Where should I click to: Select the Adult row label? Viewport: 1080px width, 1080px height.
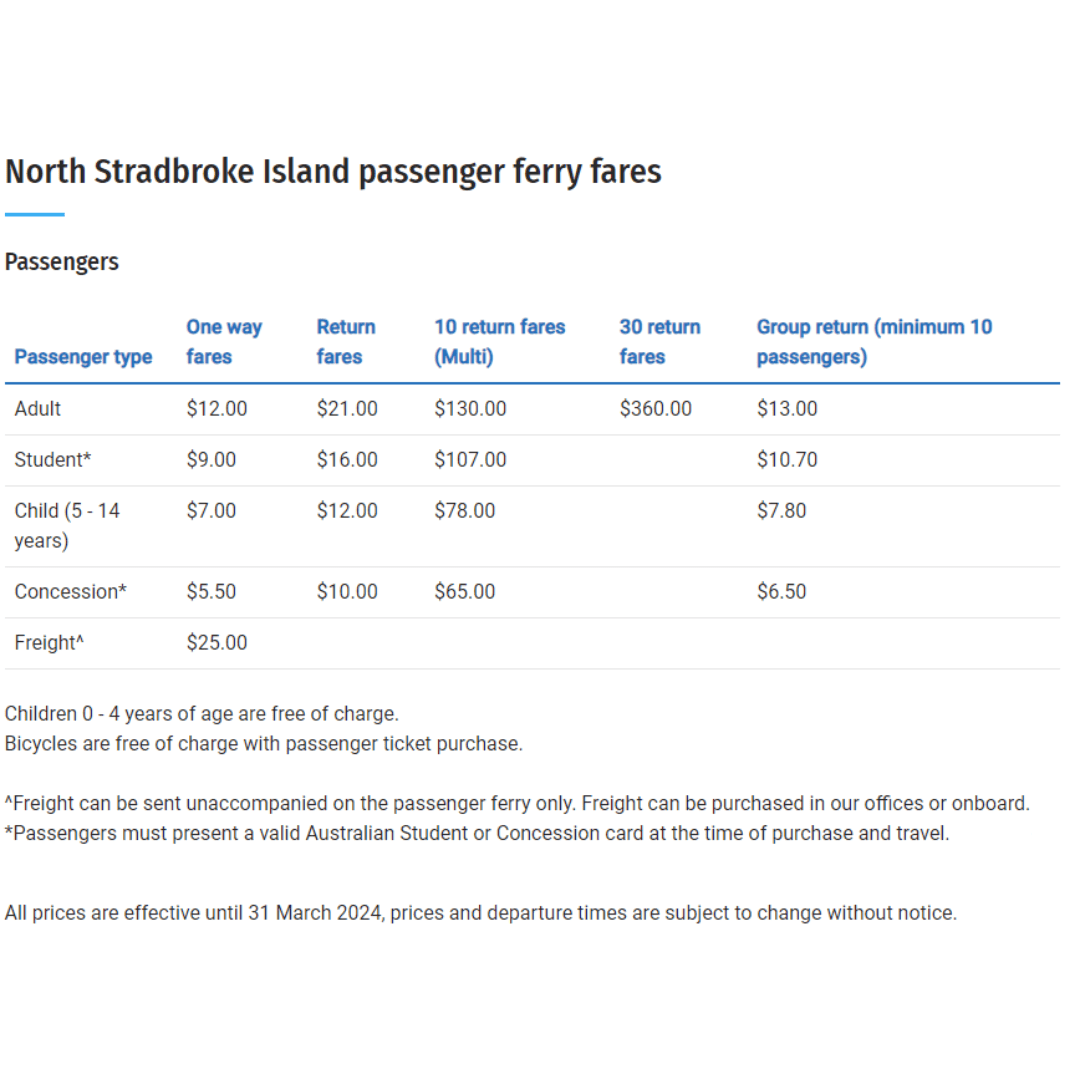(38, 409)
